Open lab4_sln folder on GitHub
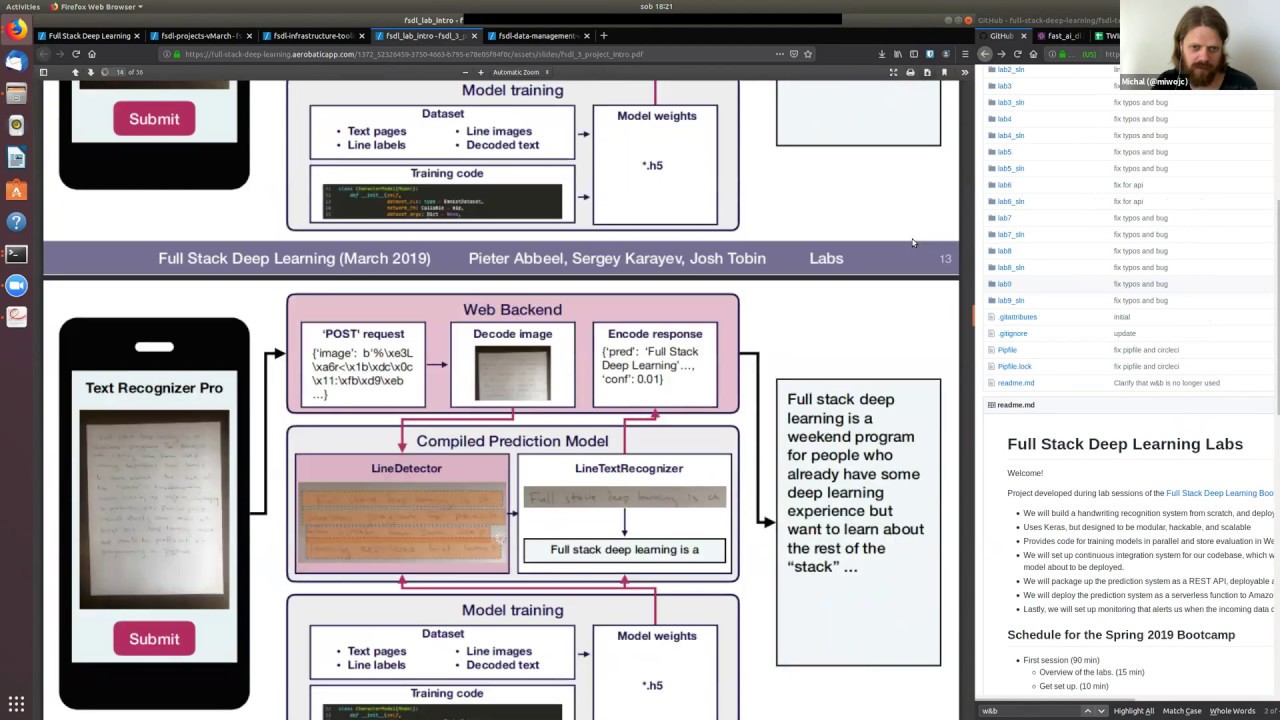 pyautogui.click(x=1010, y=135)
